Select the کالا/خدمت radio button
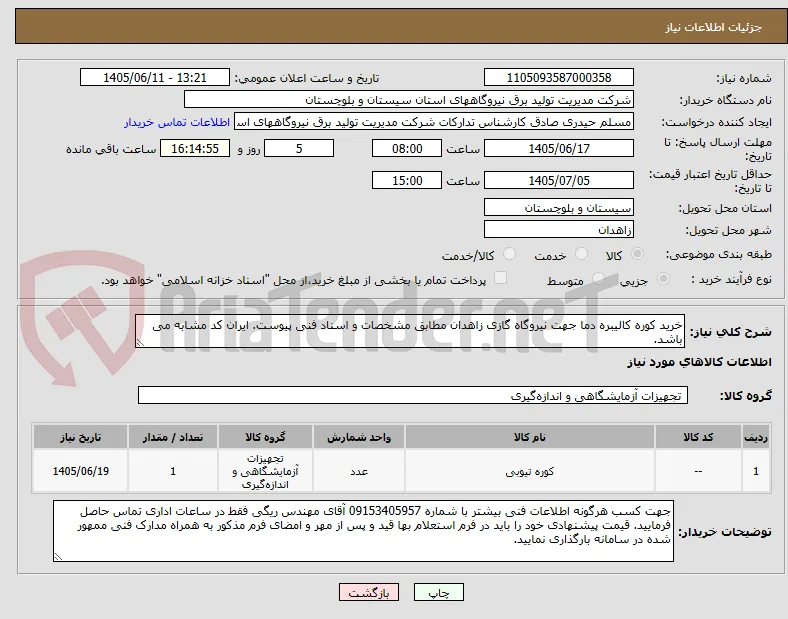This screenshot has height=619, width=788. tap(509, 254)
